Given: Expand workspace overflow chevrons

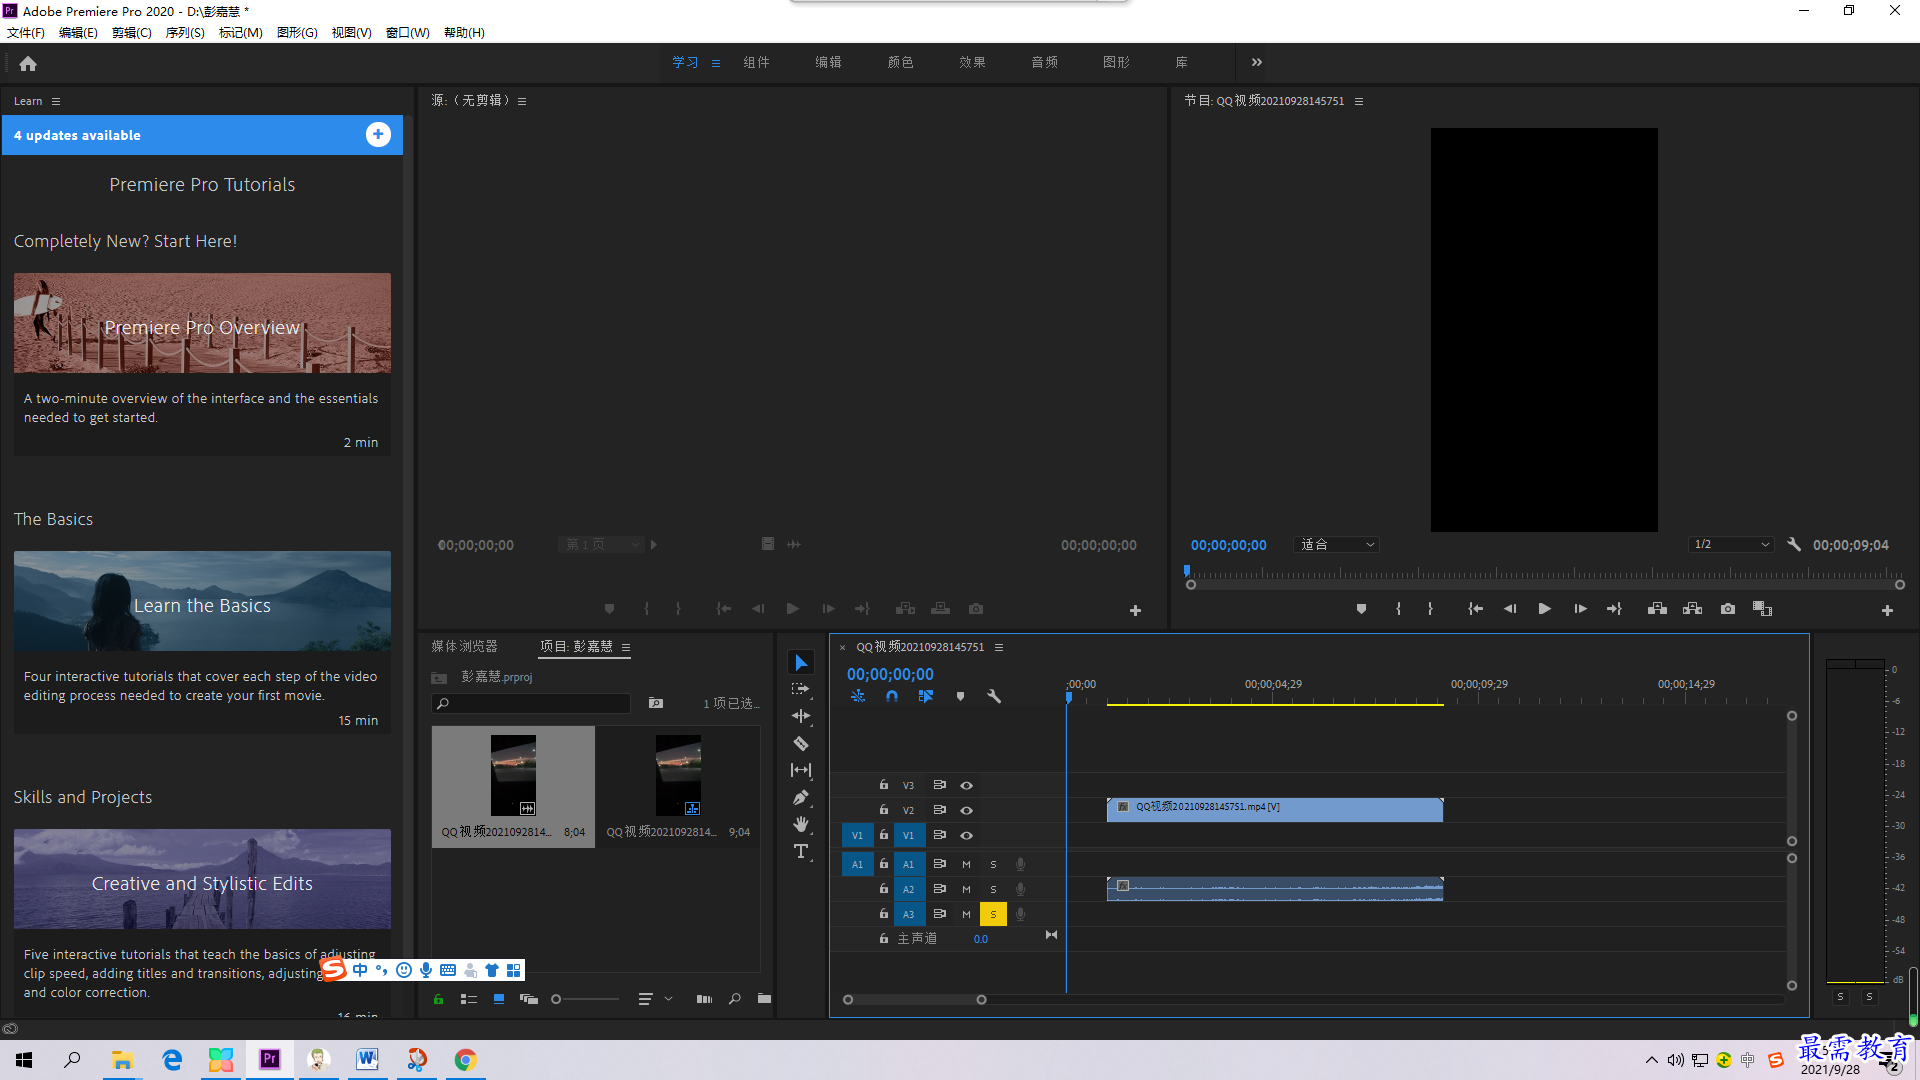Looking at the screenshot, I should [x=1257, y=62].
